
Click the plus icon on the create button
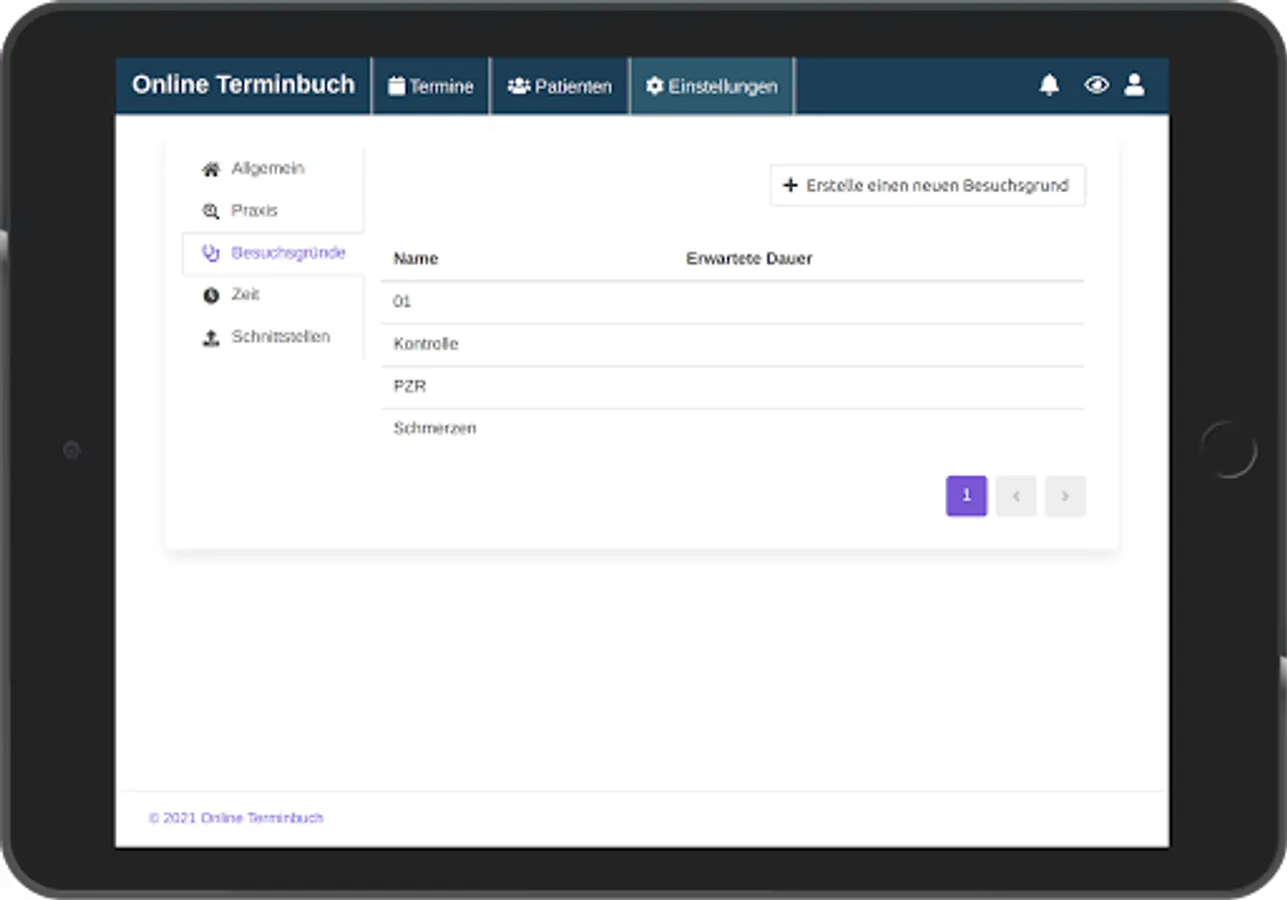point(790,185)
